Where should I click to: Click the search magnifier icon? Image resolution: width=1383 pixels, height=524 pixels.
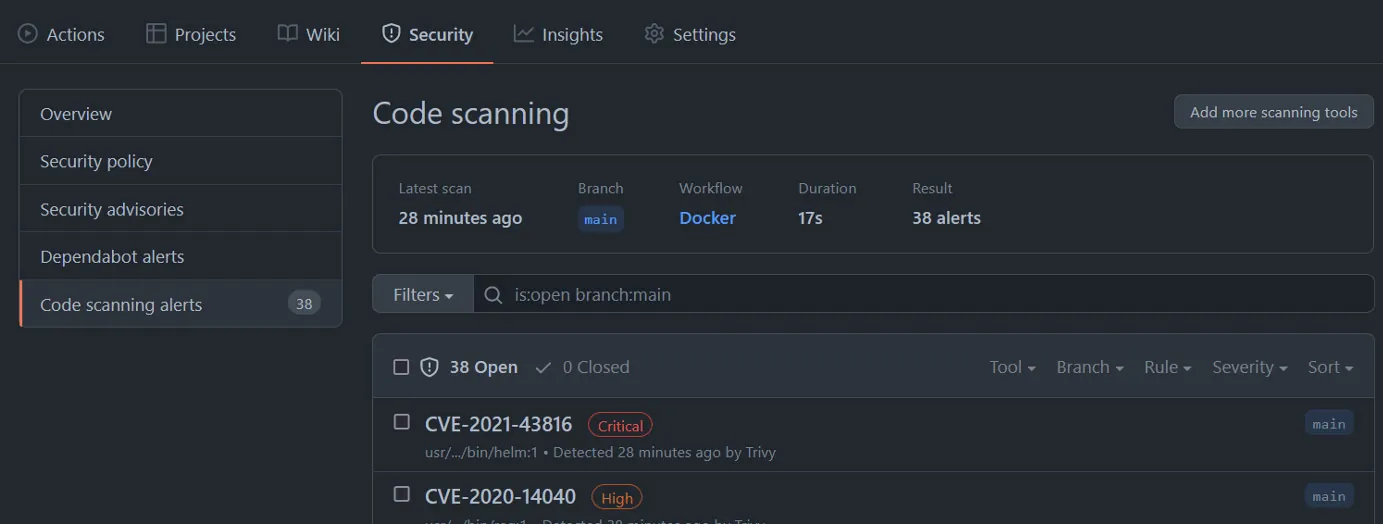point(493,295)
